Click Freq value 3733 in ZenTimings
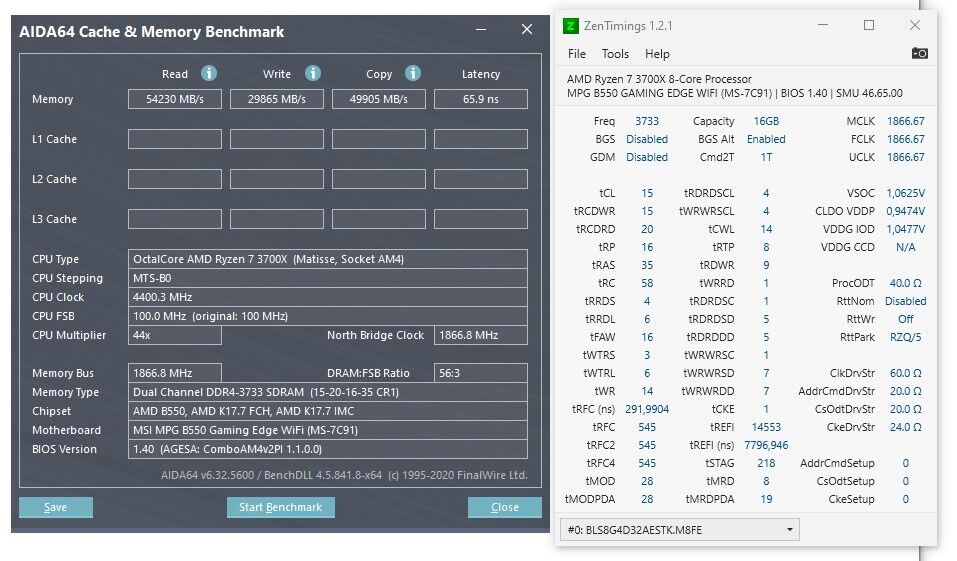The image size is (957, 561). [x=647, y=121]
